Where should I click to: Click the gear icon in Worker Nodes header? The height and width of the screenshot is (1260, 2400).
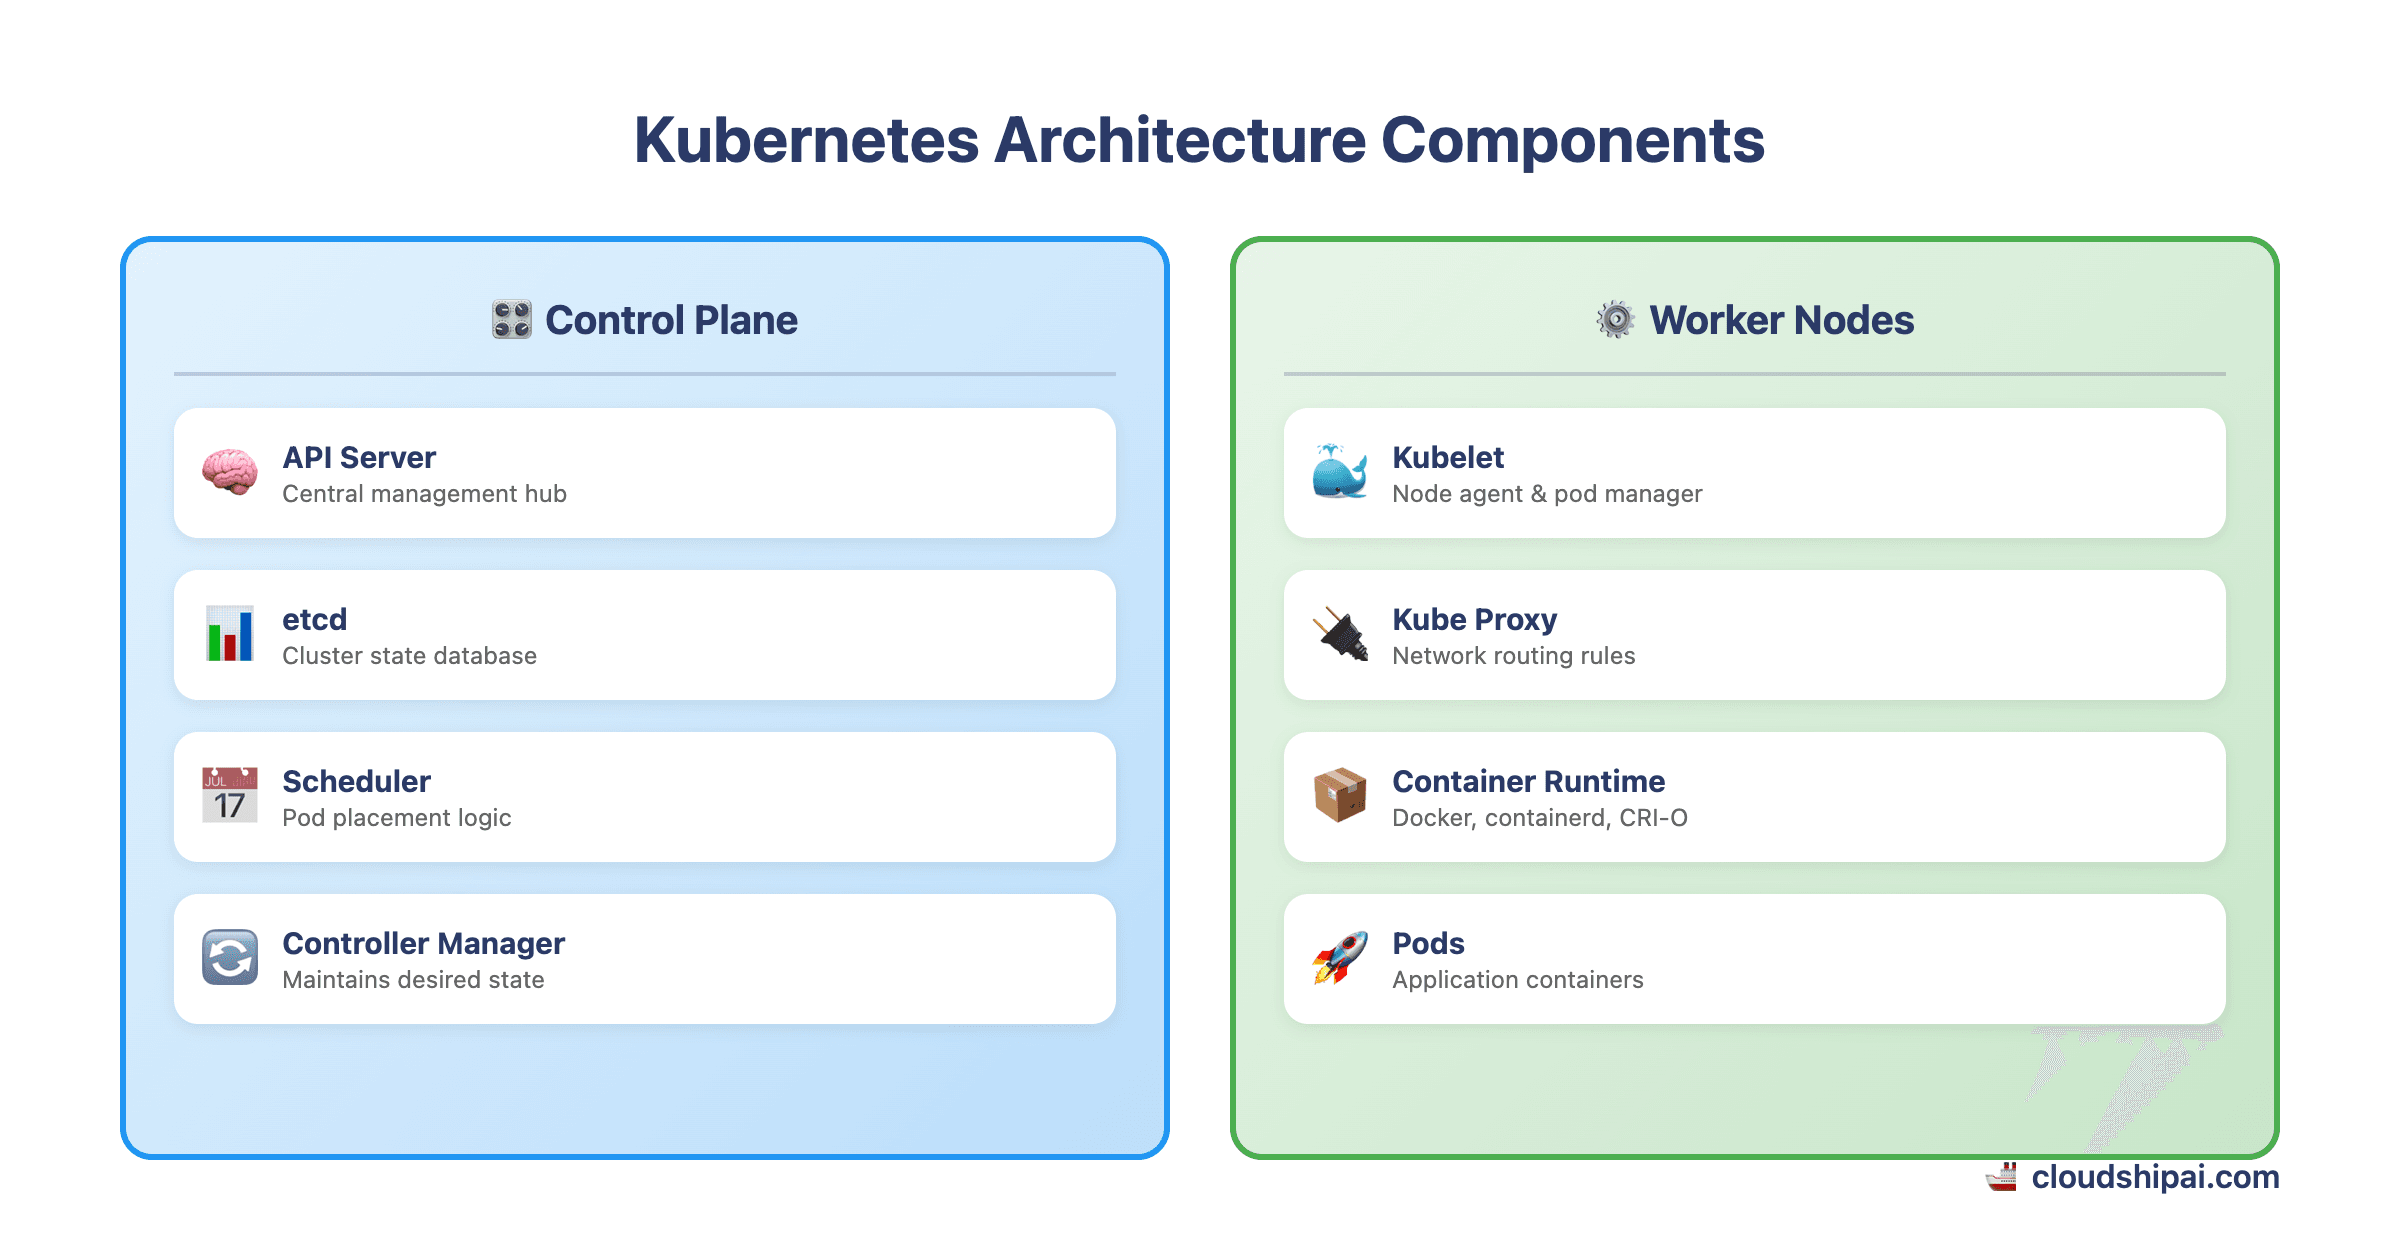point(1615,320)
